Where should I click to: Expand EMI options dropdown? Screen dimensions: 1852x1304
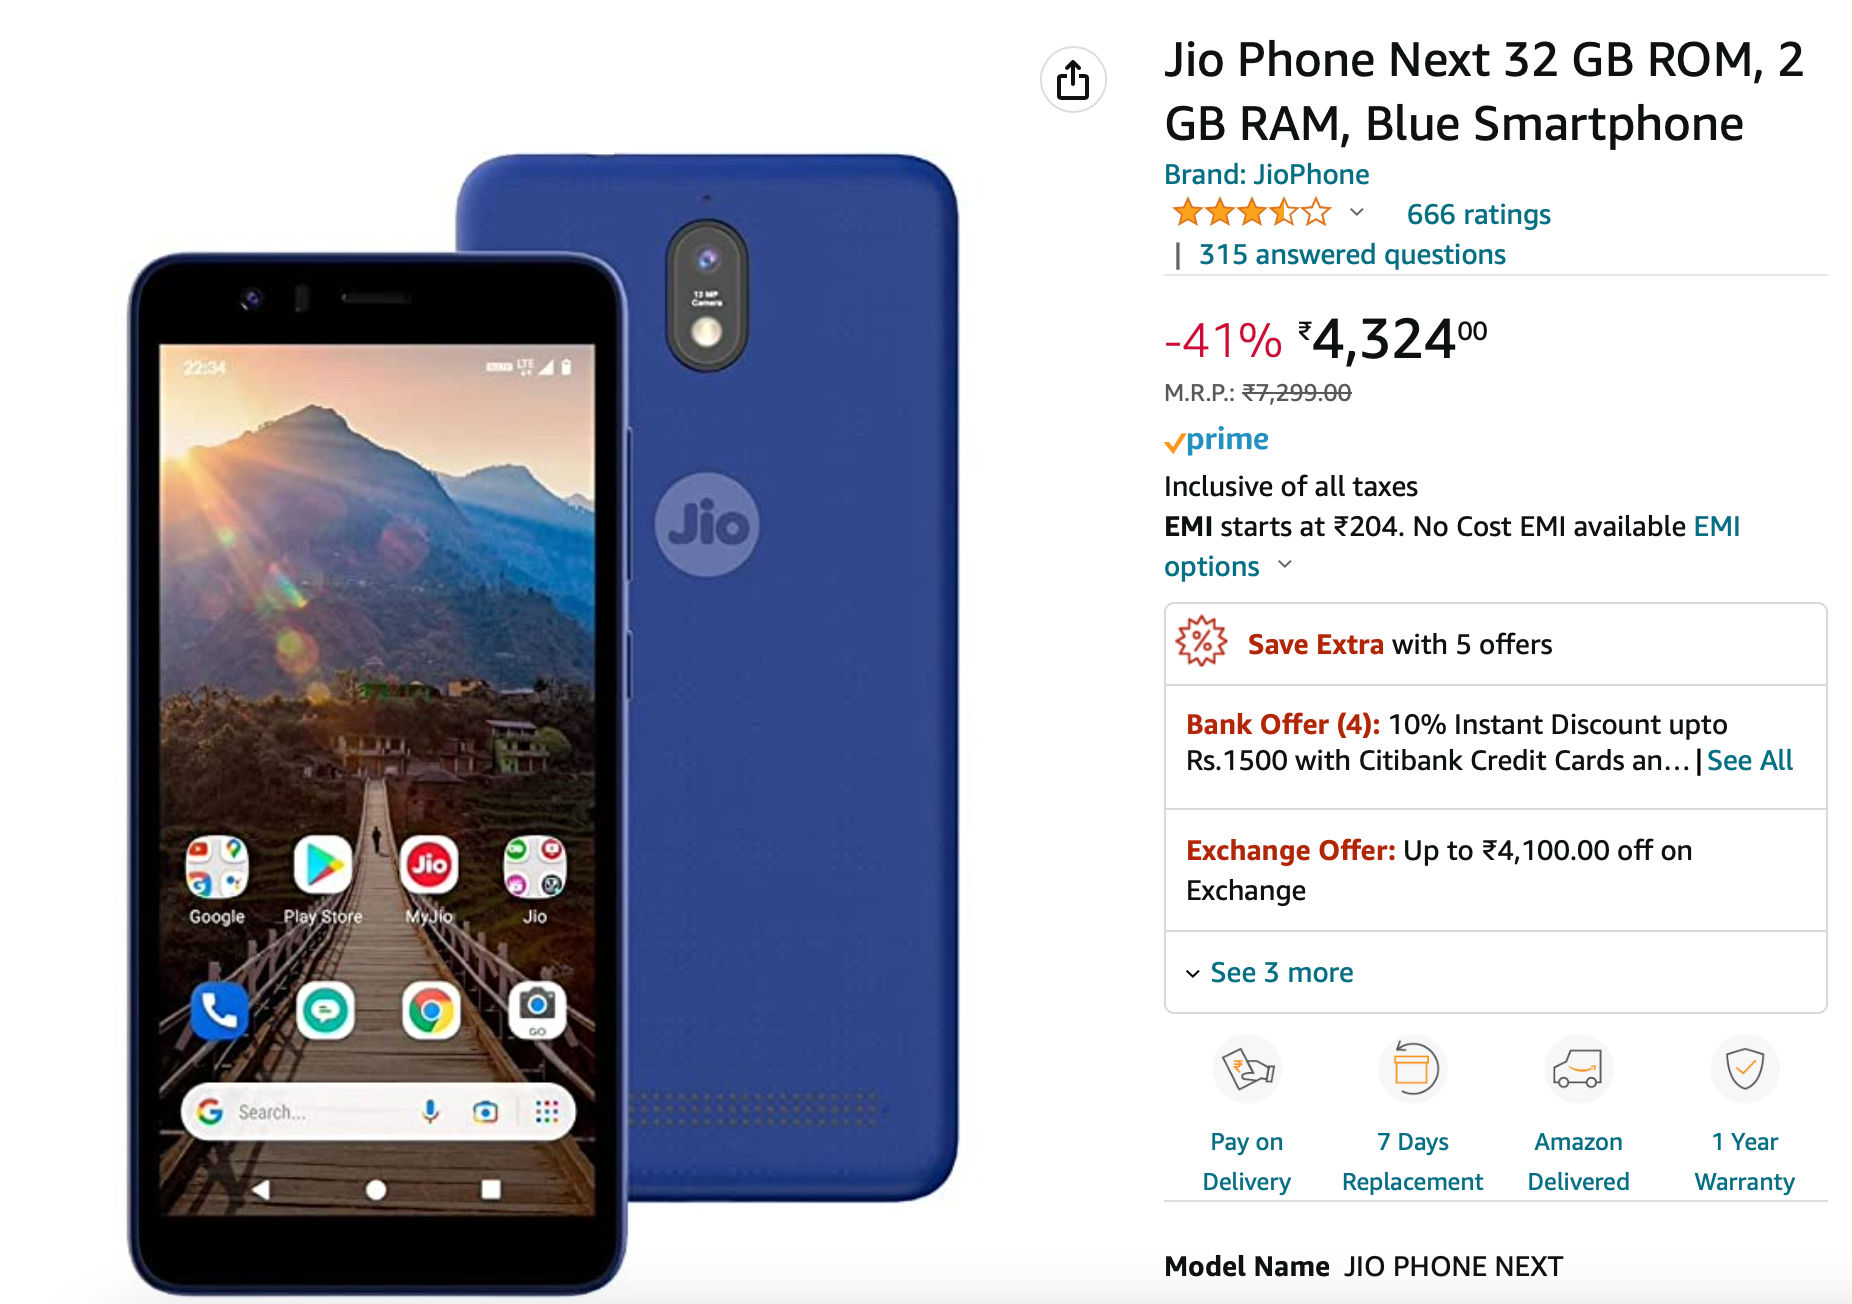(1228, 566)
